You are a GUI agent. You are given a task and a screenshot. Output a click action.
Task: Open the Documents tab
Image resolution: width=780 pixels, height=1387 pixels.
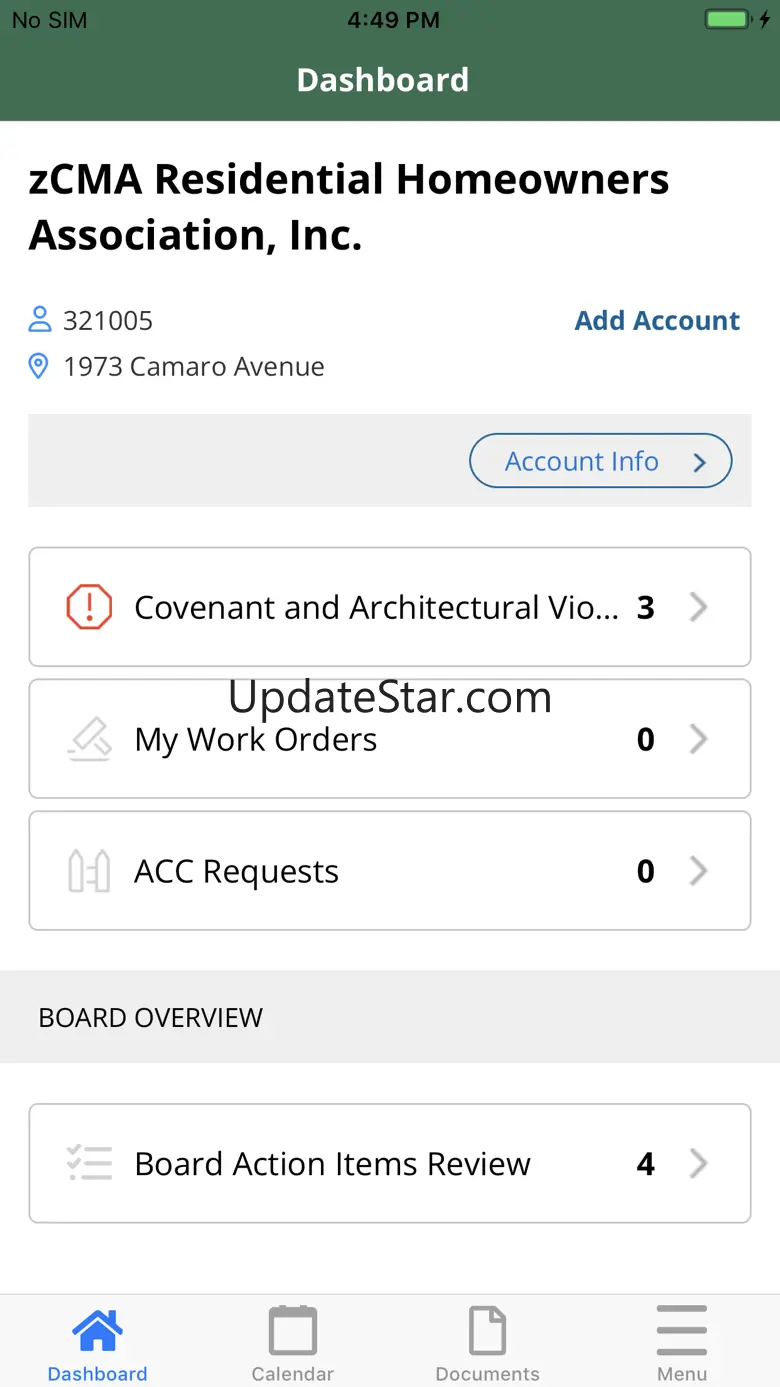487,1344
